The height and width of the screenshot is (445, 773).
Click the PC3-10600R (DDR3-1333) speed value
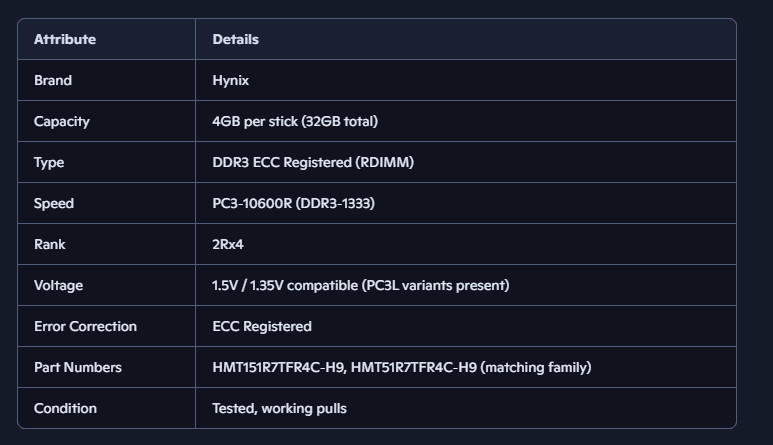(x=293, y=203)
